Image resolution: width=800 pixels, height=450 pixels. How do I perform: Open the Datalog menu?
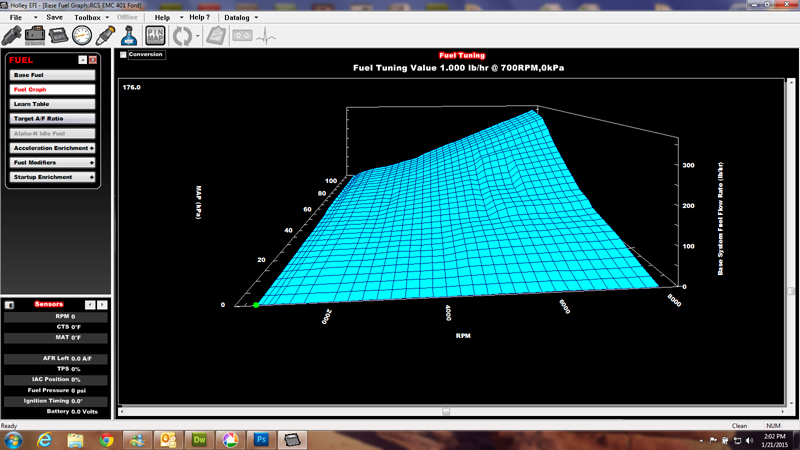[x=237, y=18]
